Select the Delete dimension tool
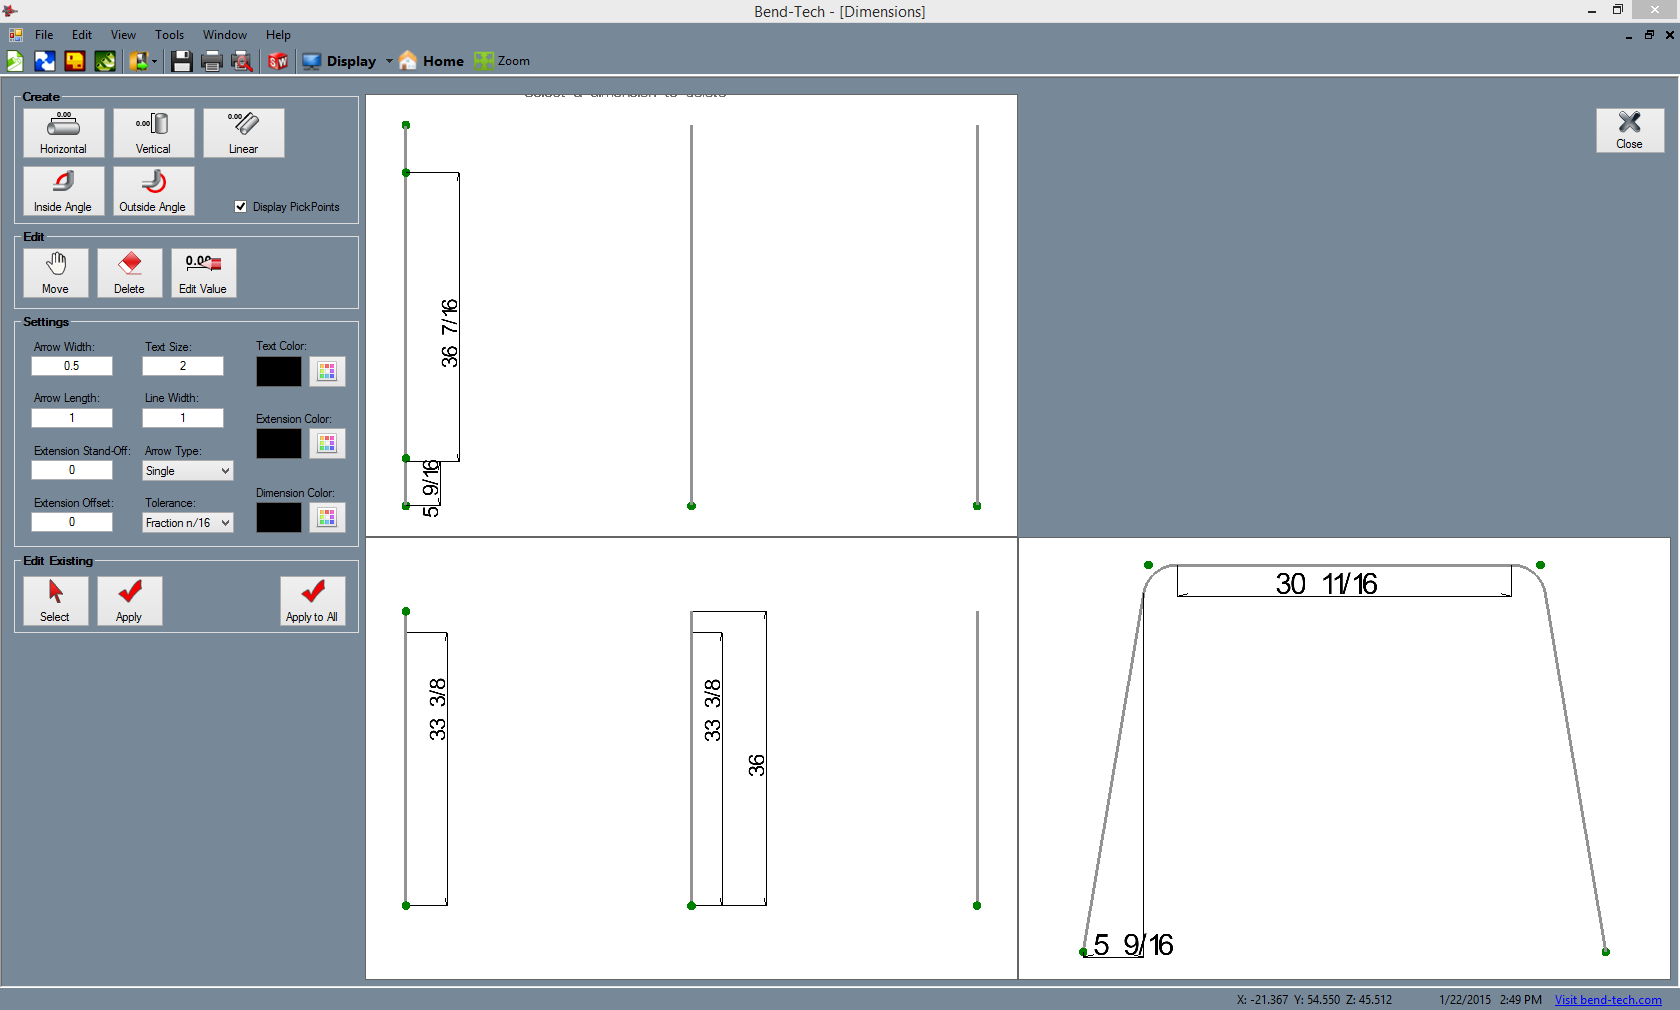This screenshot has height=1010, width=1680. tap(129, 272)
